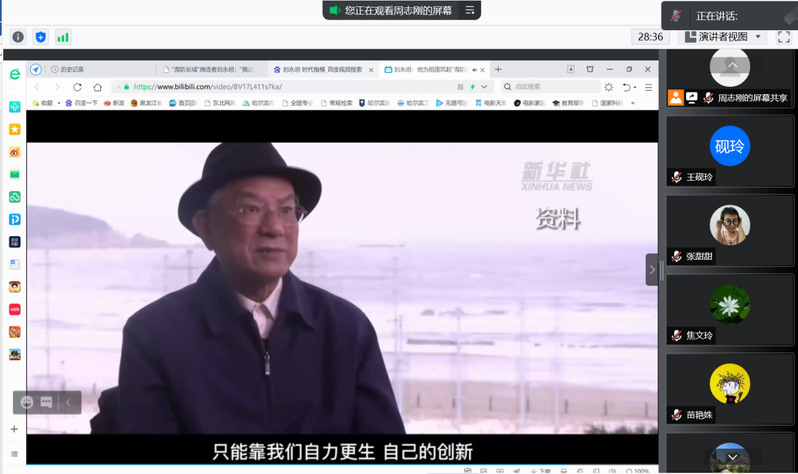Viewport: 798px width, 474px height.
Task: Click 王砚玲's muted microphone icon
Action: pyautogui.click(x=676, y=177)
